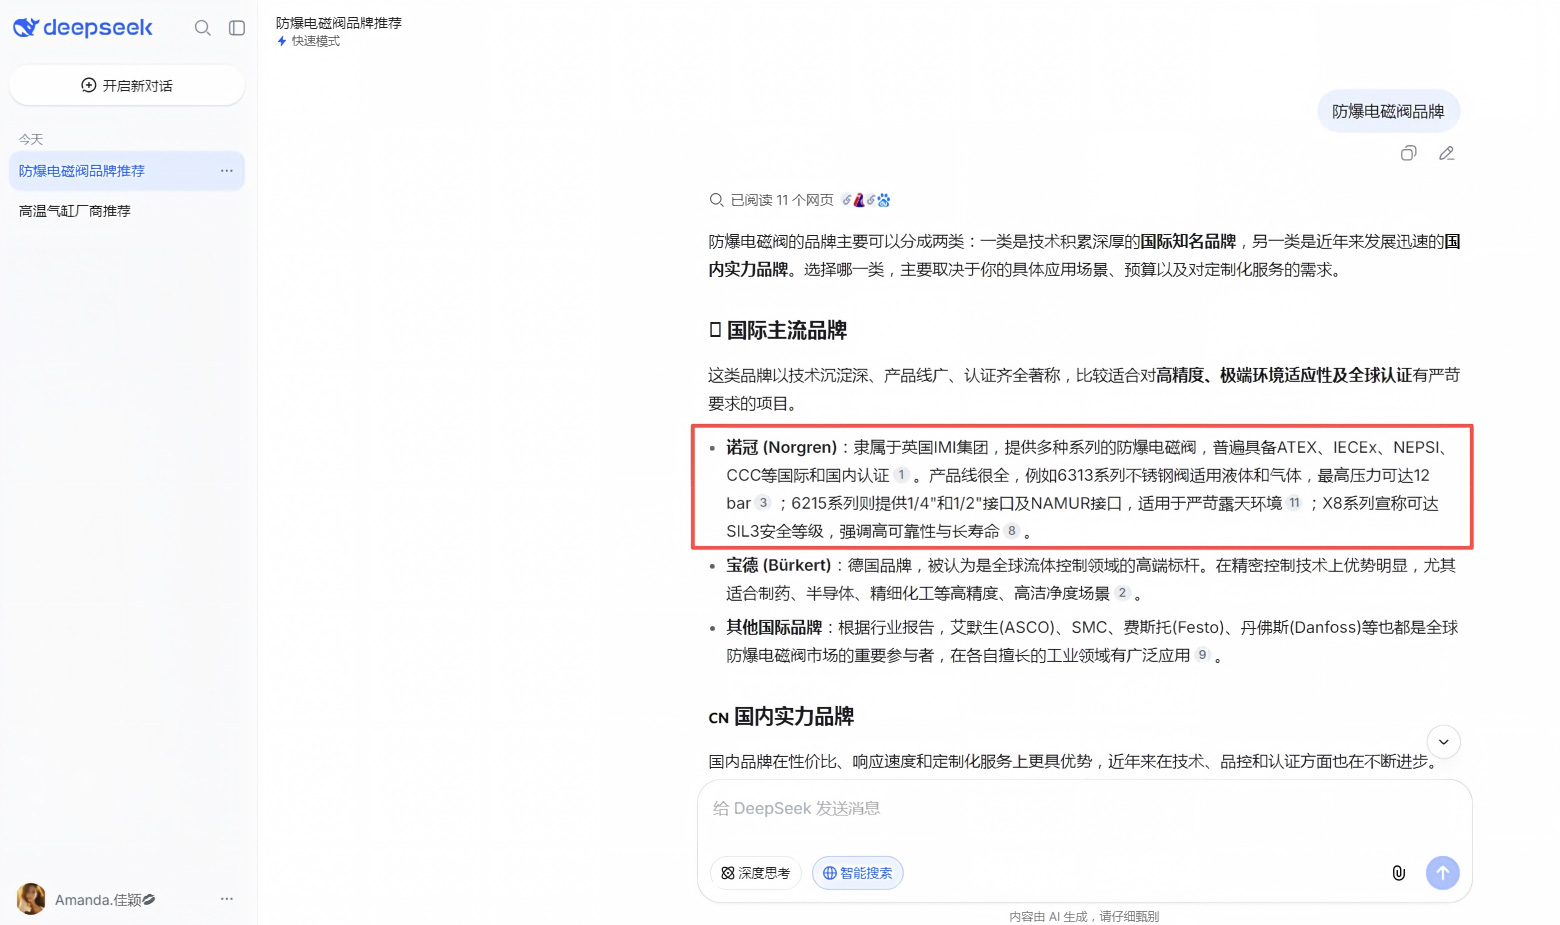Attach a file with paperclip icon
The width and height of the screenshot is (1560, 925).
pyautogui.click(x=1398, y=873)
